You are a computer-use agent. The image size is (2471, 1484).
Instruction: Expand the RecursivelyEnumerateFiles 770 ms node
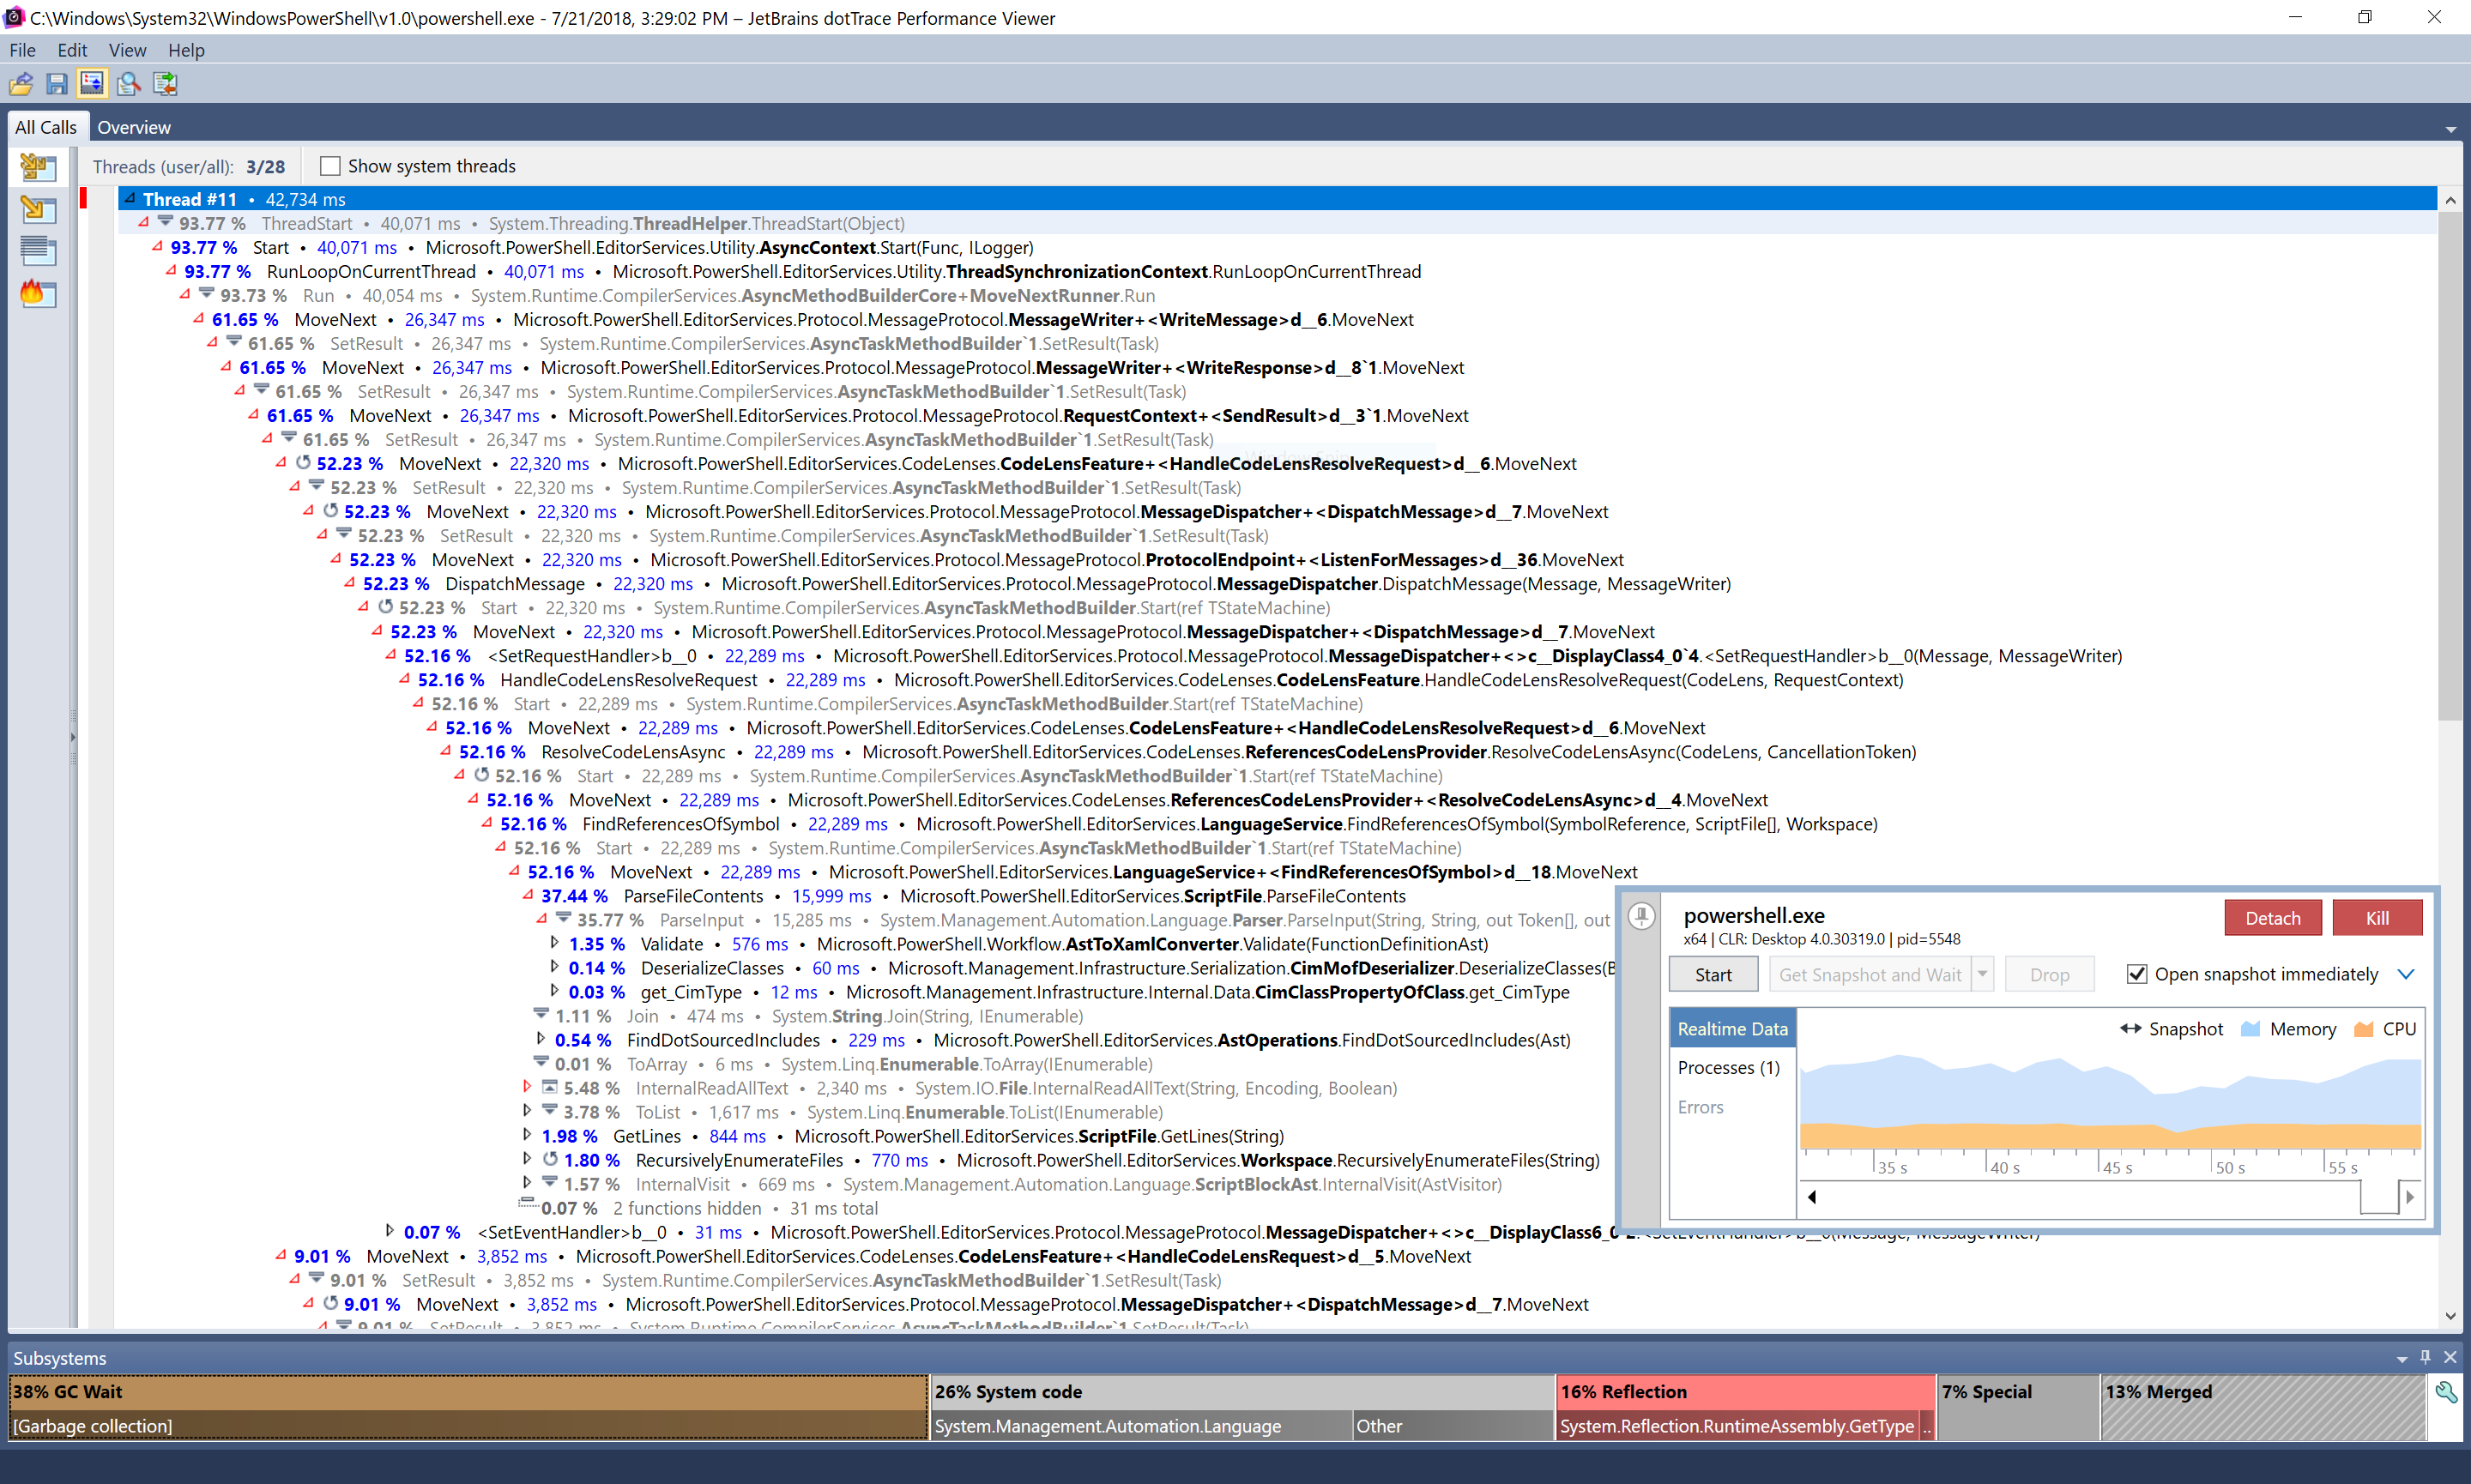point(527,1158)
